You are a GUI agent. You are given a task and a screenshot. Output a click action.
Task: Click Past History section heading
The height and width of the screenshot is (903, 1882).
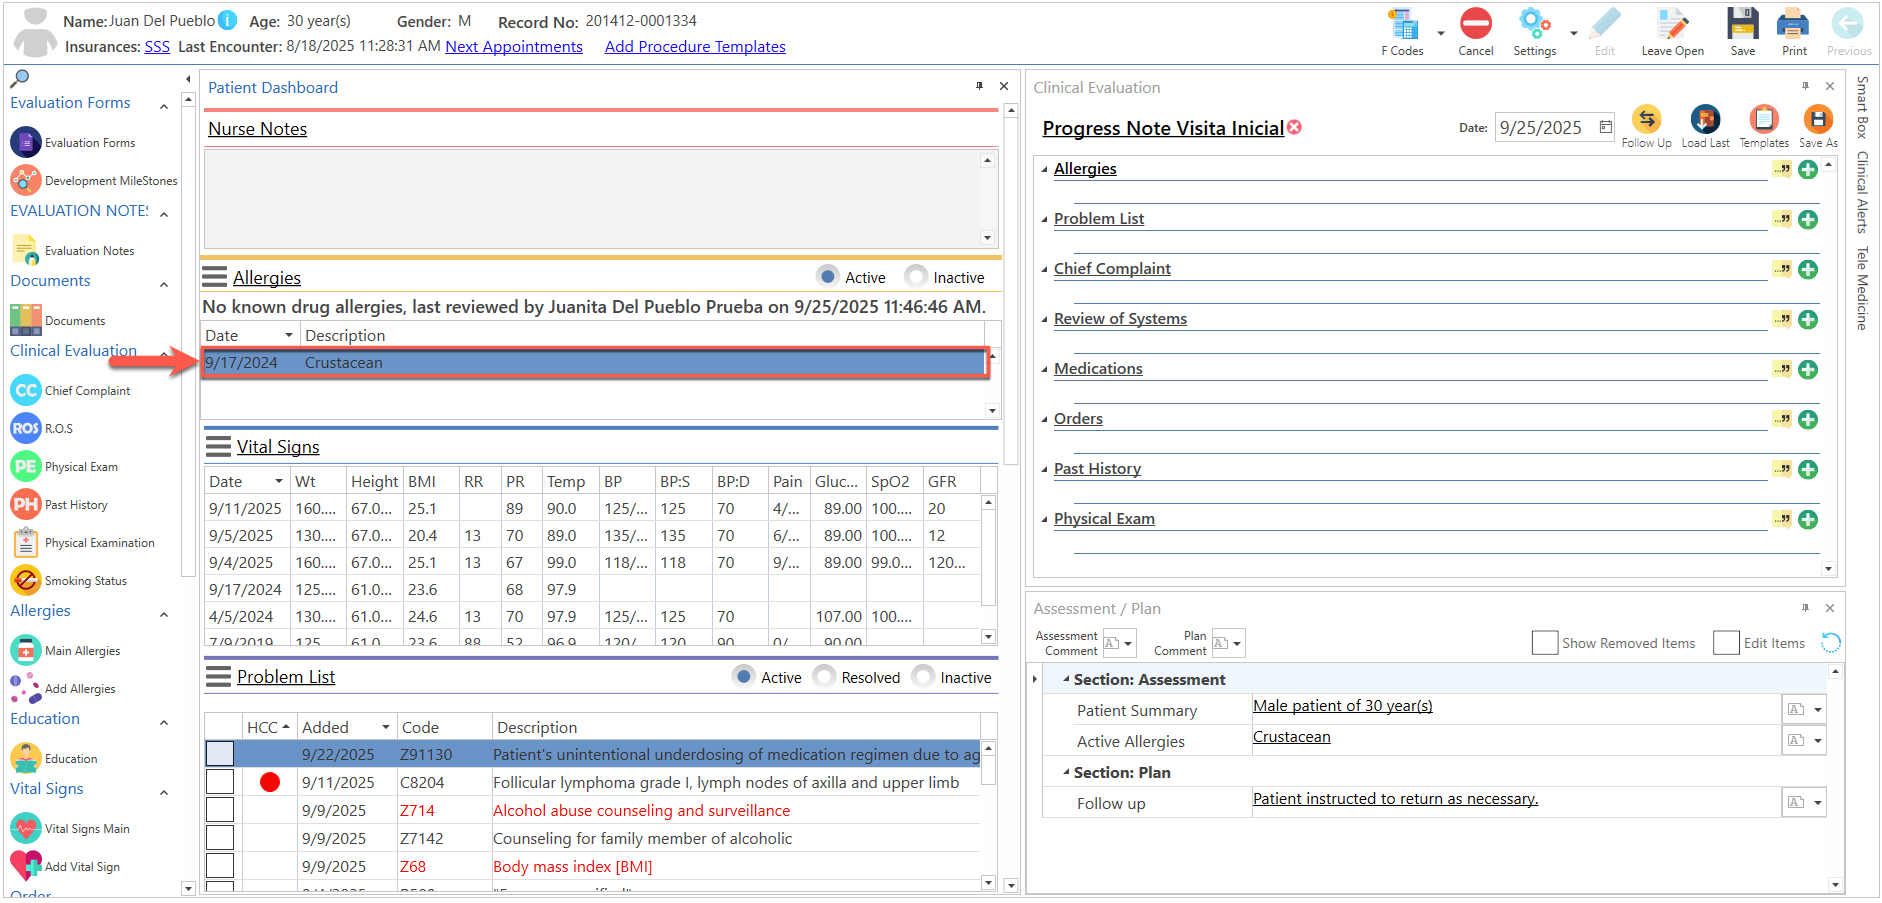pyautogui.click(x=1097, y=469)
